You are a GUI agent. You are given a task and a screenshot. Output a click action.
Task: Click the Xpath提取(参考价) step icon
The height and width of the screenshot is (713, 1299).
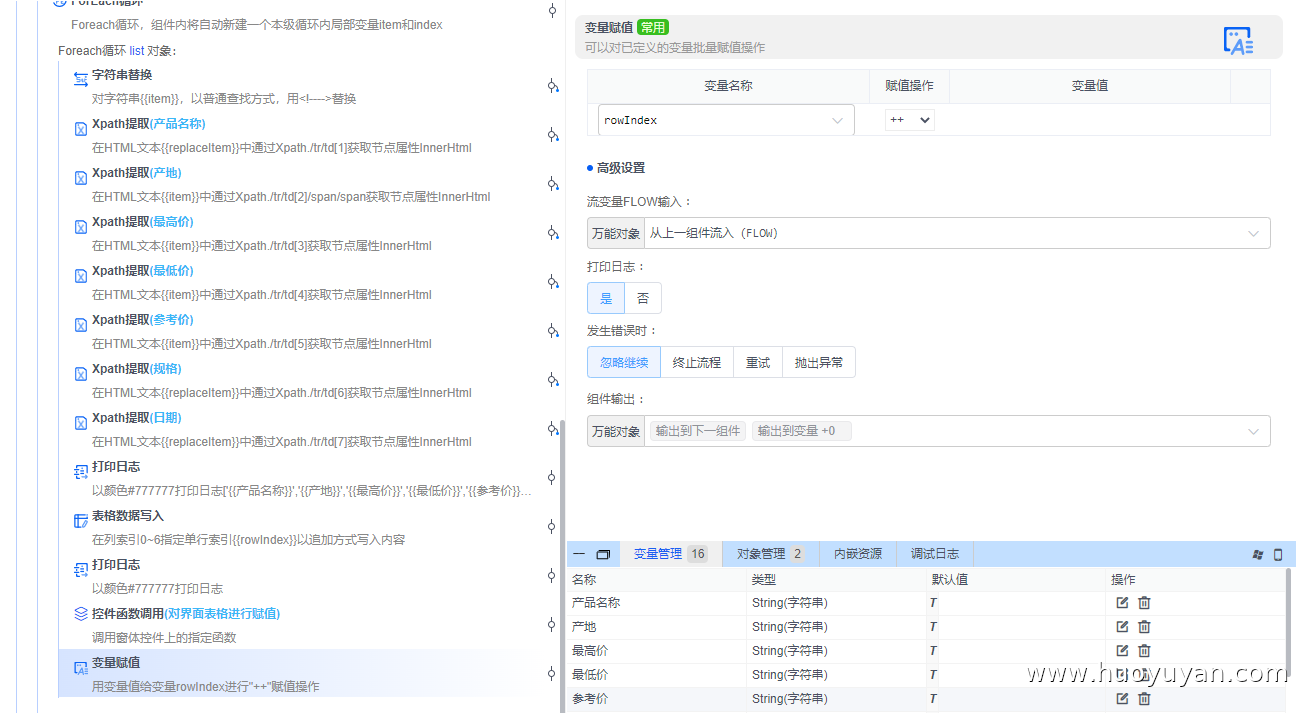pyautogui.click(x=81, y=325)
